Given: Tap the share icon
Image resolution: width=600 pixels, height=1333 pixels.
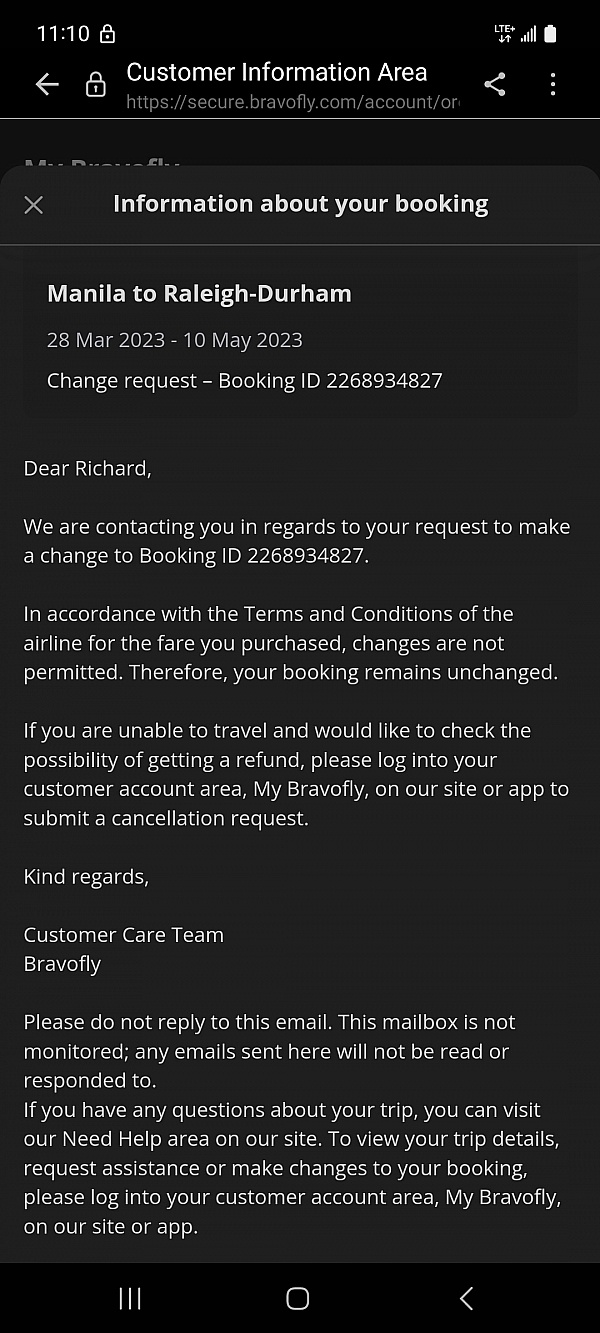Looking at the screenshot, I should pyautogui.click(x=494, y=85).
